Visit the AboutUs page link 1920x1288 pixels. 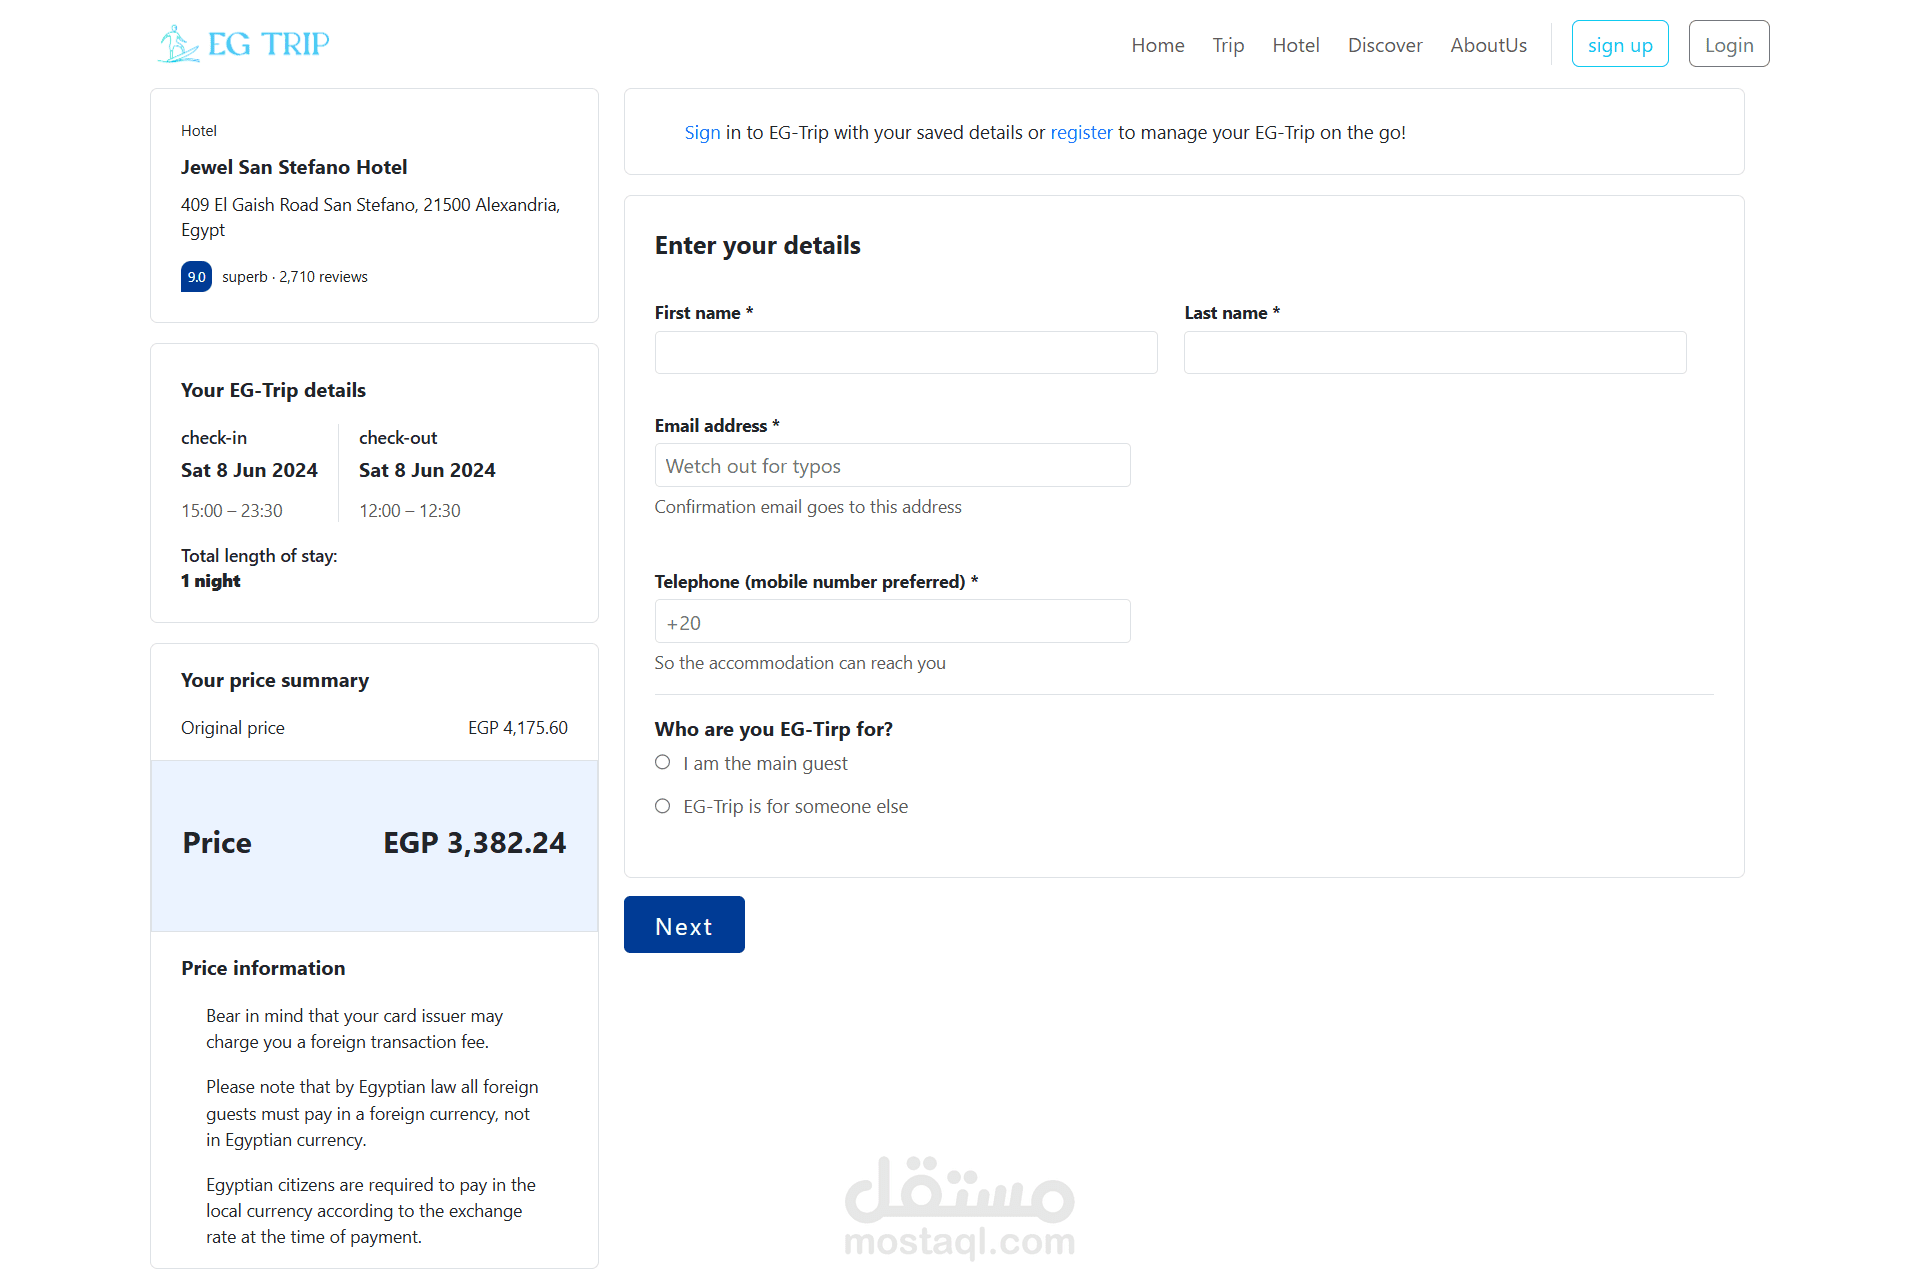(x=1488, y=45)
